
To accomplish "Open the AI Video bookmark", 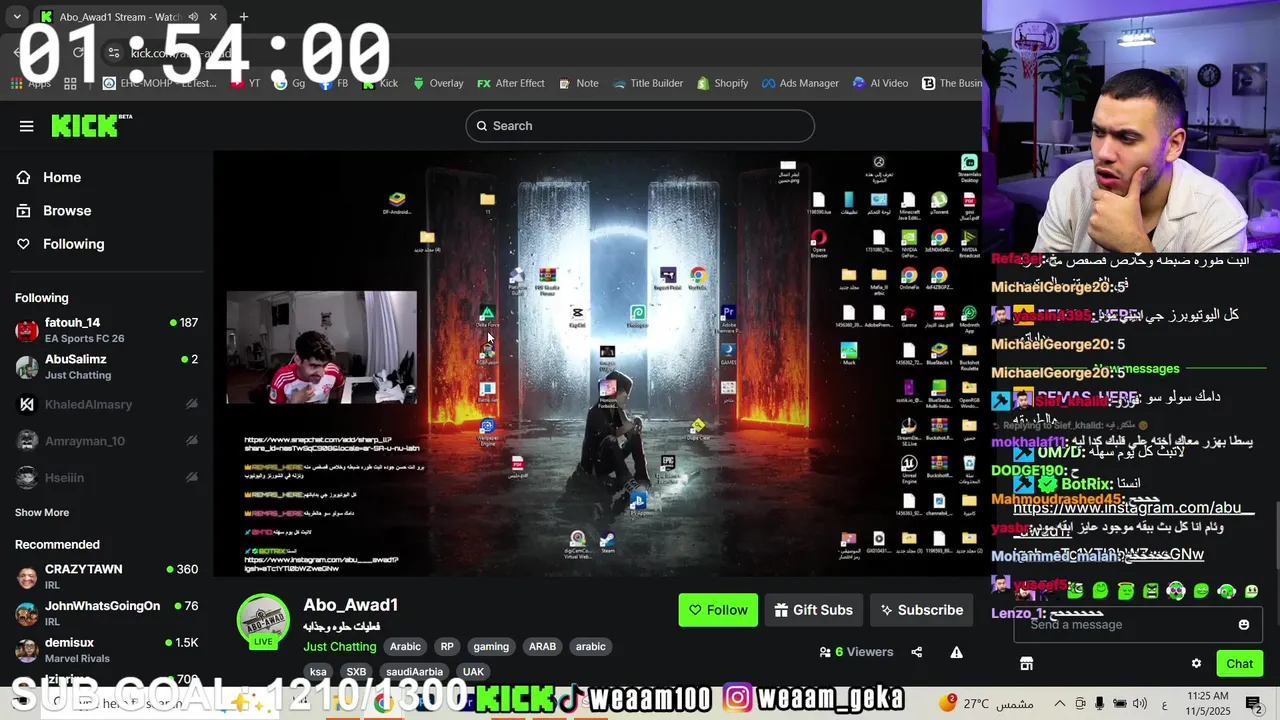I will coord(880,83).
